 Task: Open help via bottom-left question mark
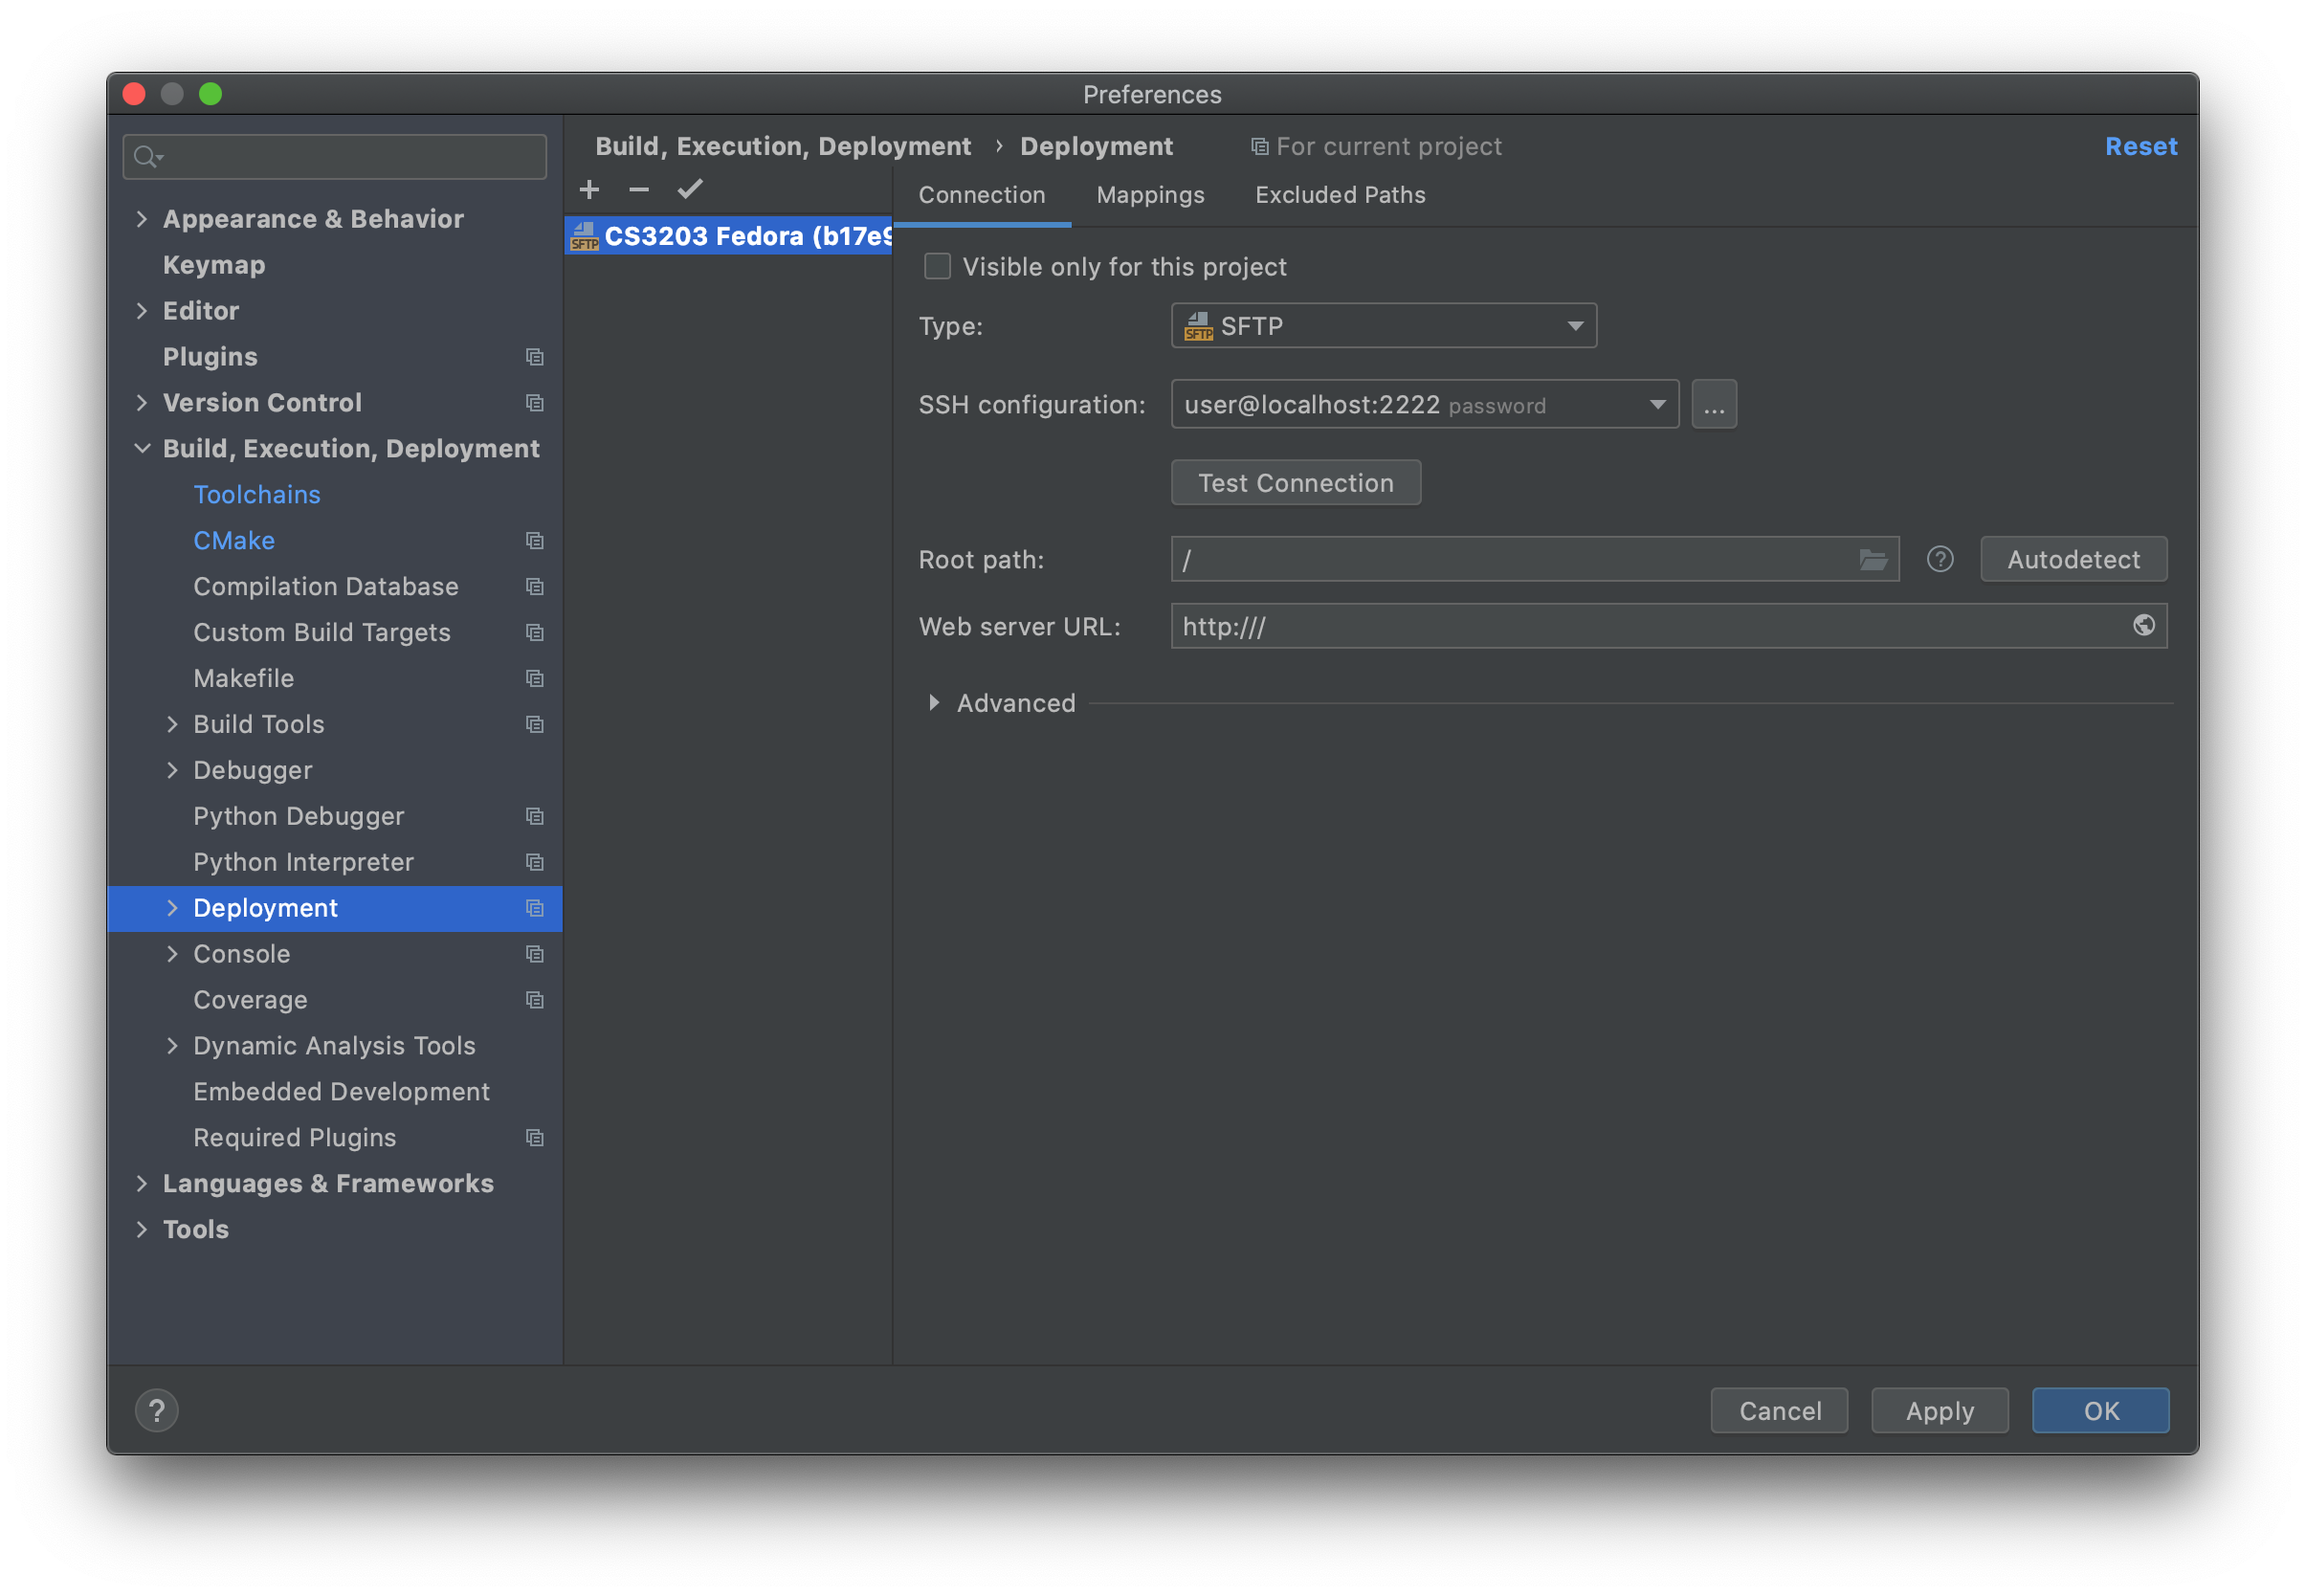point(157,1410)
